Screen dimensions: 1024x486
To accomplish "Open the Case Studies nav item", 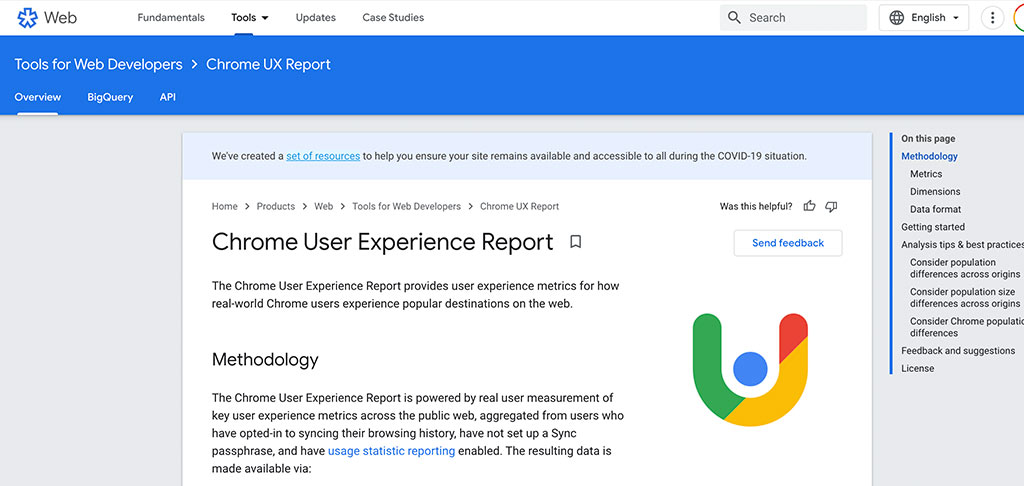I will (x=393, y=18).
